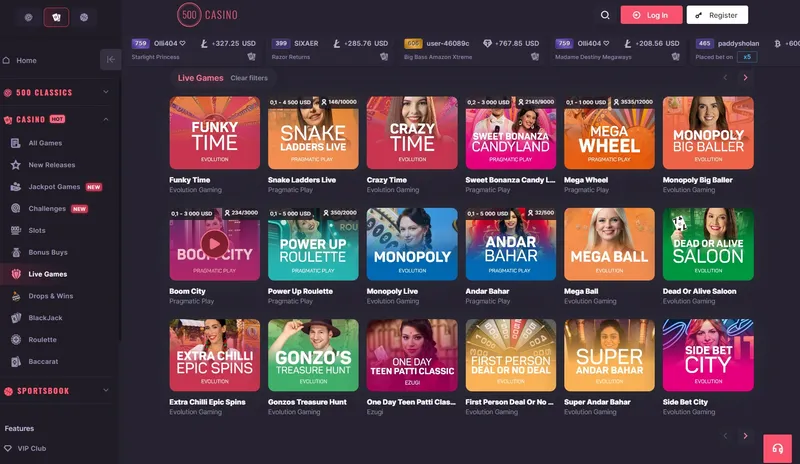Click the Register button
This screenshot has width=800, height=464.
coord(717,15)
